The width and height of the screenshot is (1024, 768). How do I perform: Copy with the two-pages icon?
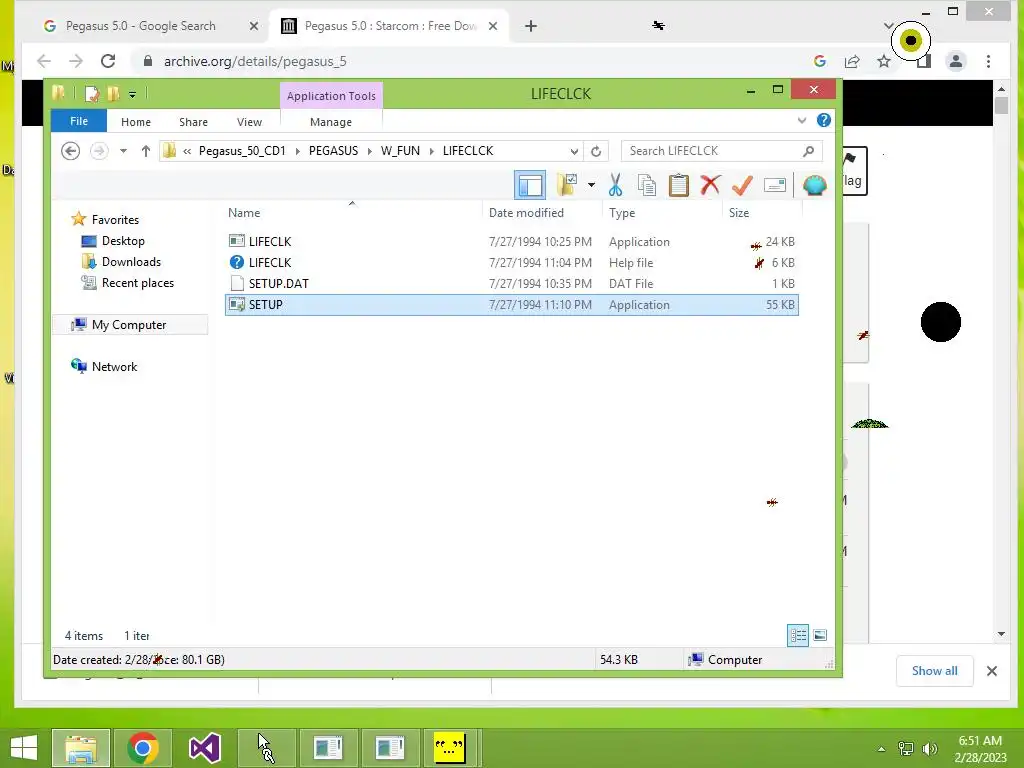[647, 185]
